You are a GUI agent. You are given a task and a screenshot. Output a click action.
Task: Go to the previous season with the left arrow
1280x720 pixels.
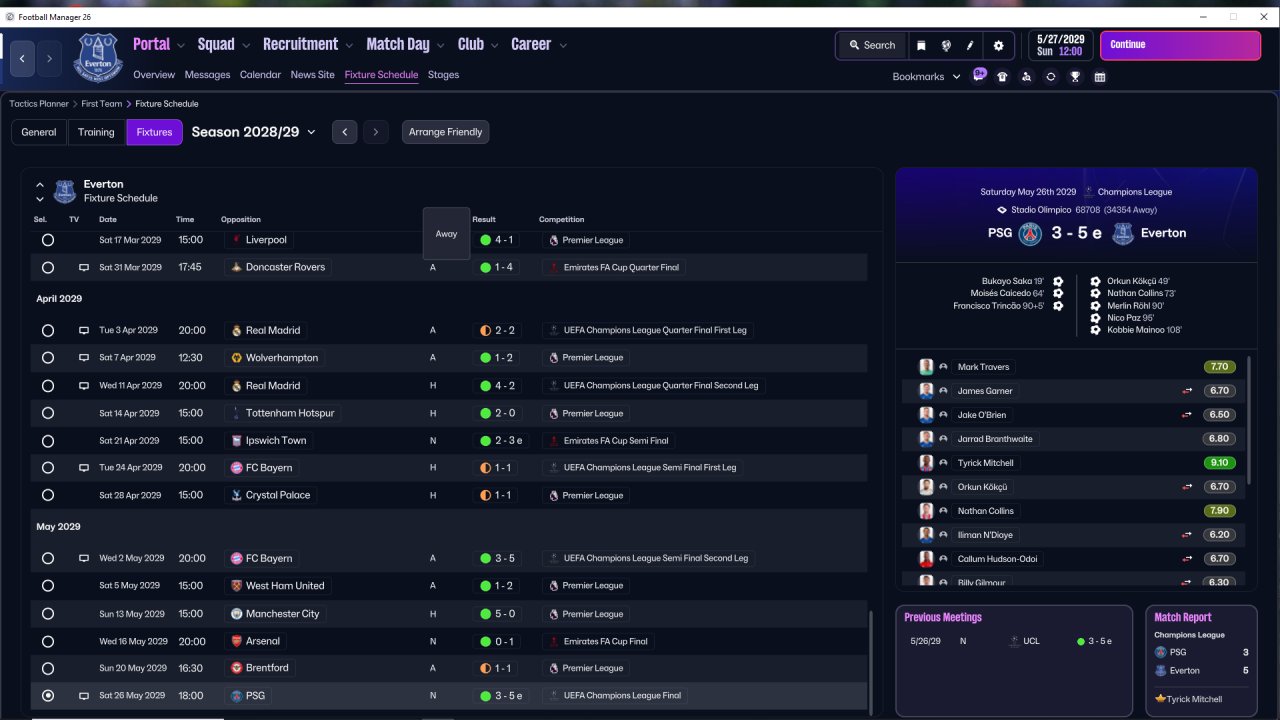coord(344,132)
